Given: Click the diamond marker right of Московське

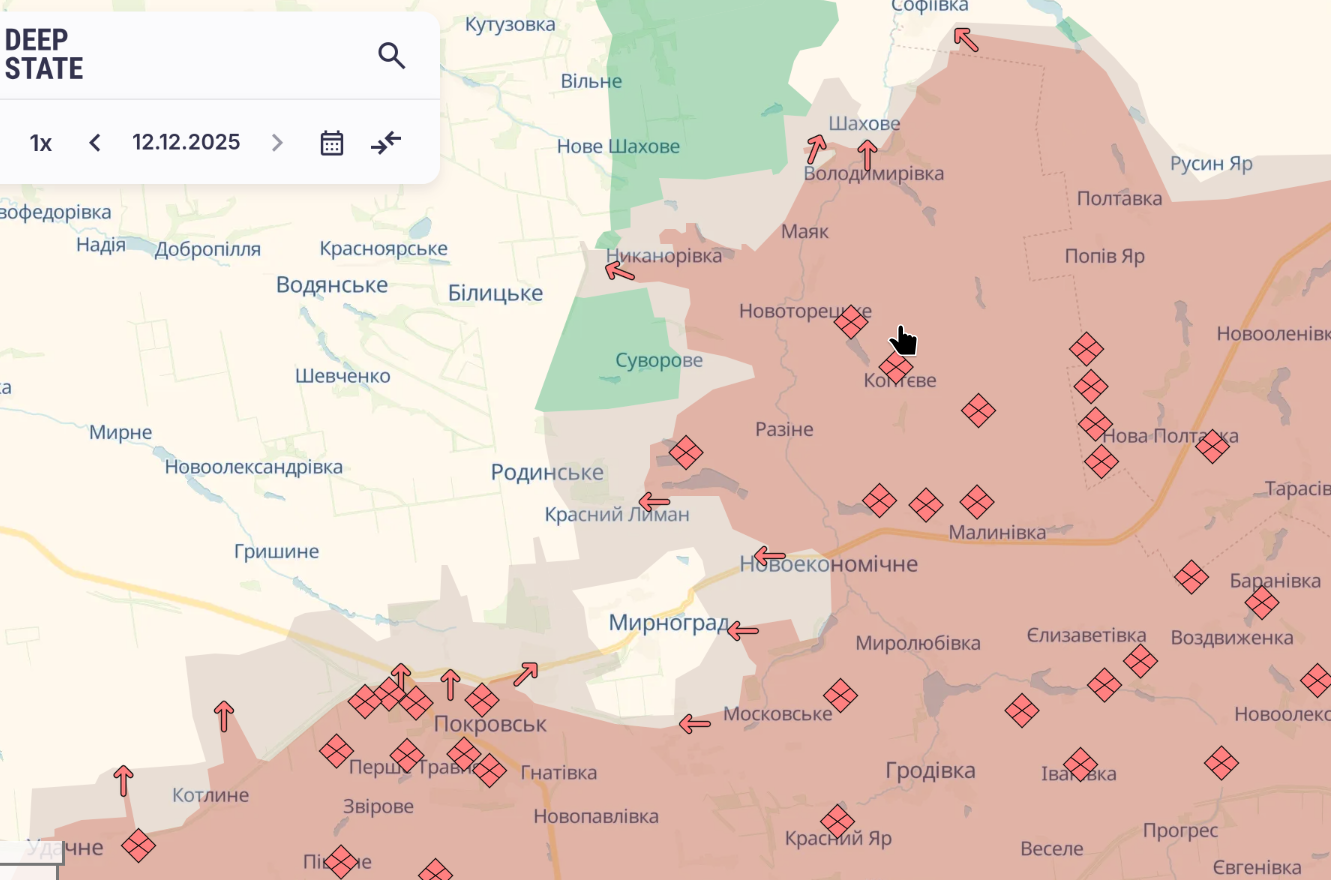Looking at the screenshot, I should (x=840, y=695).
